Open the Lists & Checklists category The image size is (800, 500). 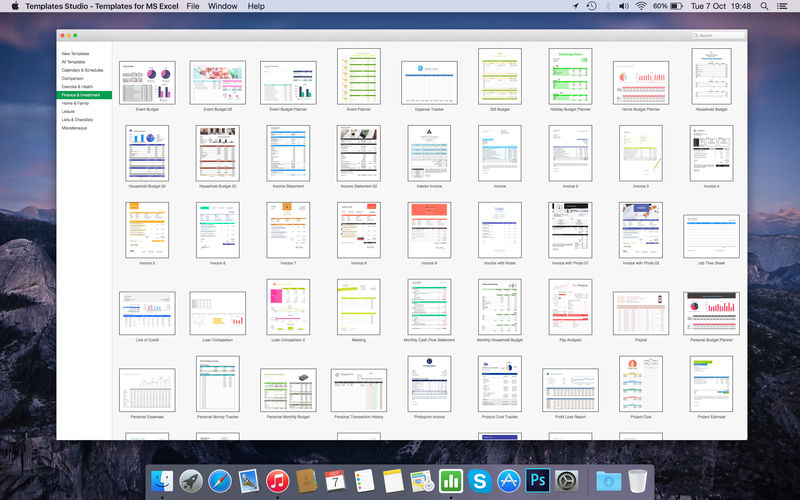click(77, 119)
